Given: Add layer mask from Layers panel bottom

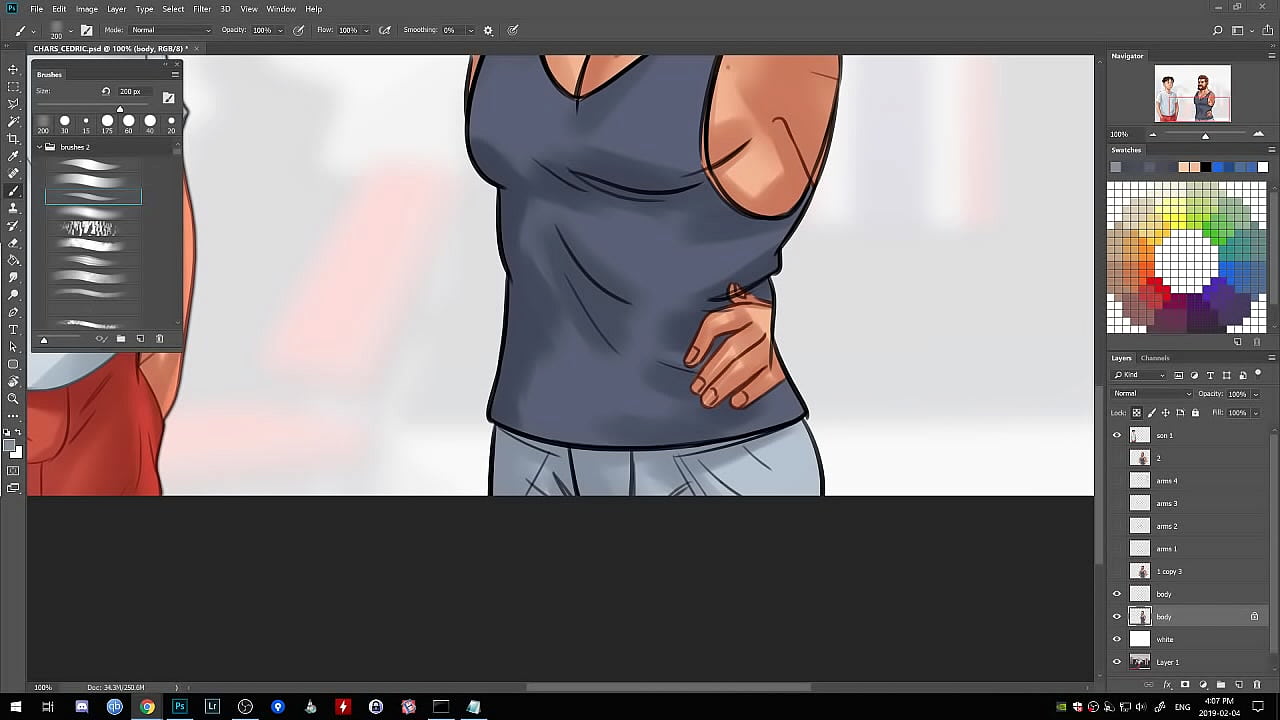Looking at the screenshot, I should click(1185, 685).
